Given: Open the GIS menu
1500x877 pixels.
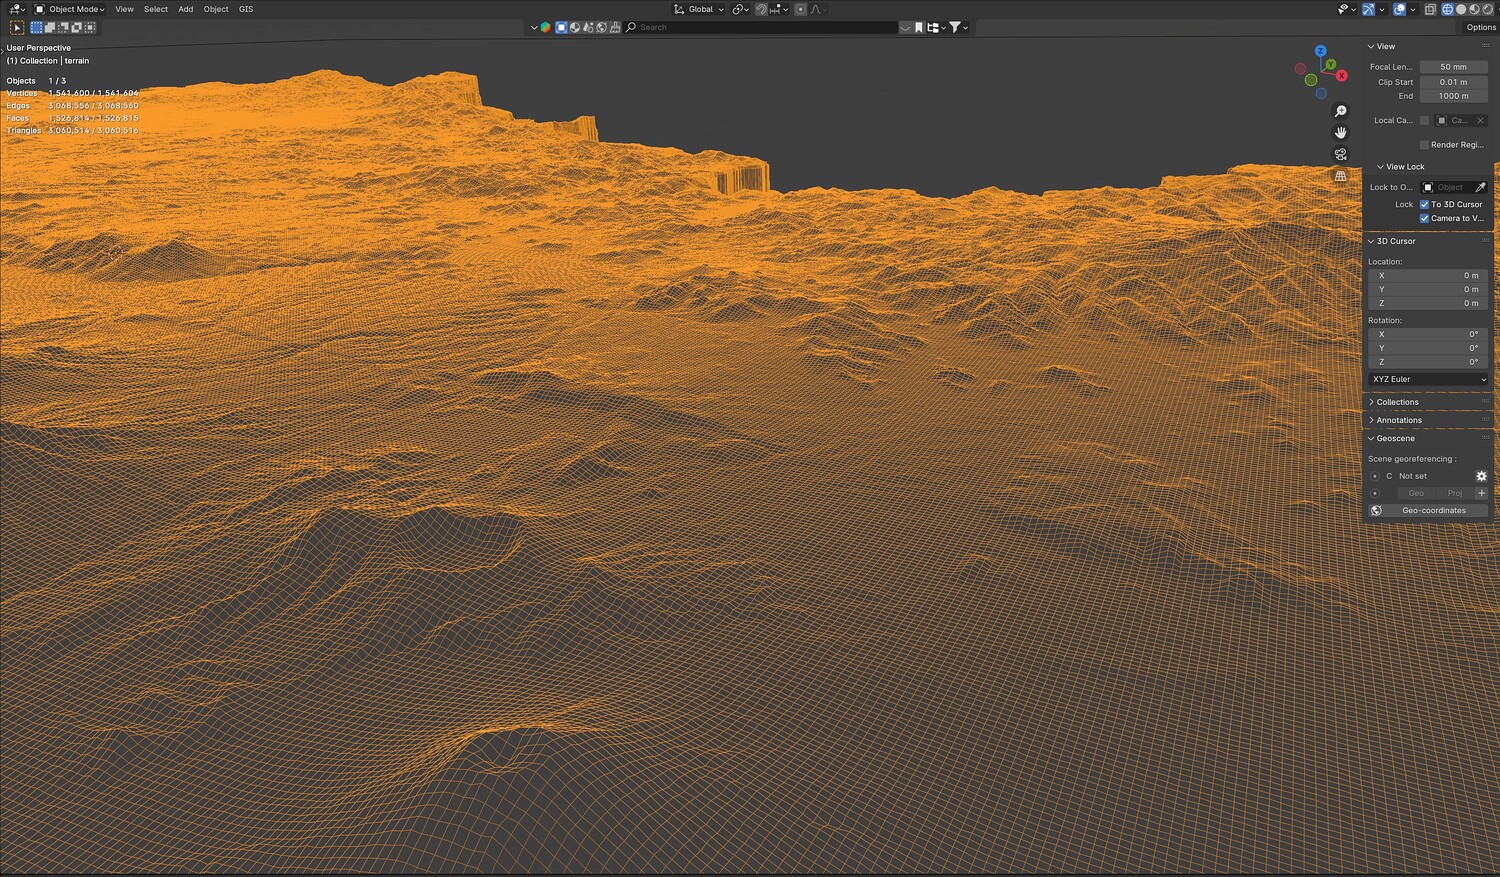Looking at the screenshot, I should click(x=246, y=9).
